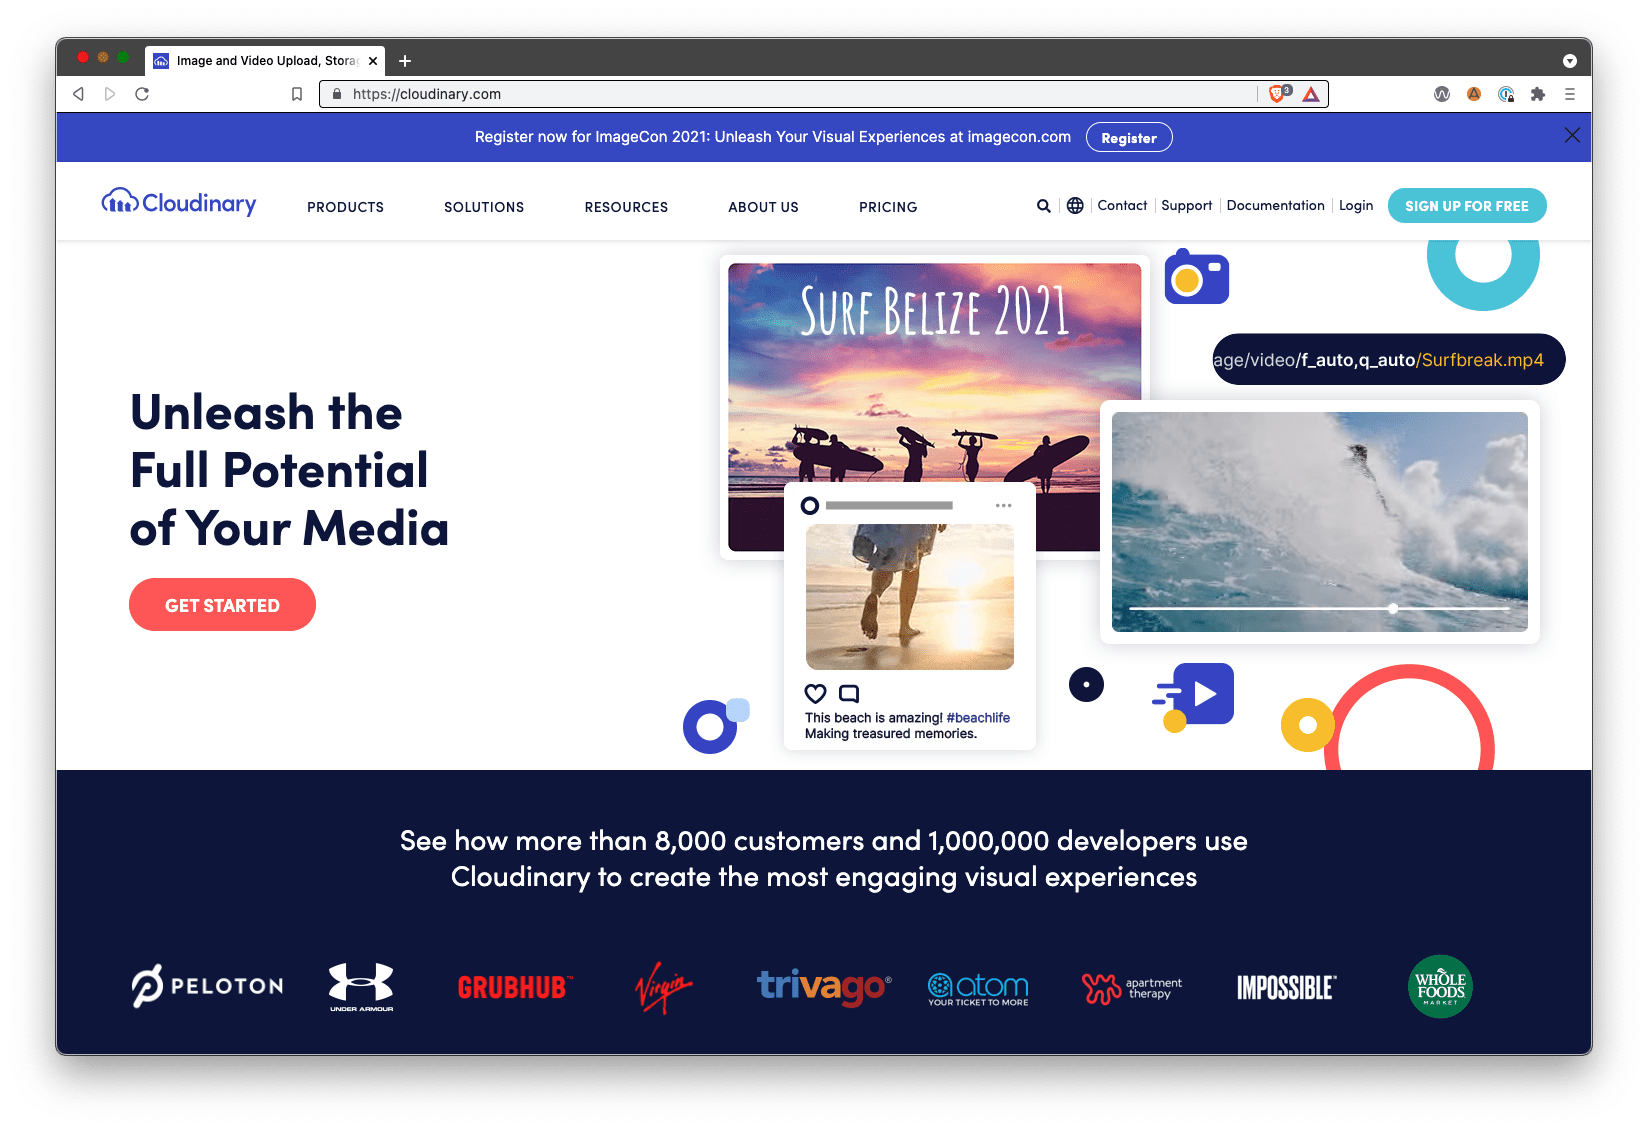Click the comment bubble icon on post card
Image resolution: width=1648 pixels, height=1129 pixels.
(x=849, y=693)
